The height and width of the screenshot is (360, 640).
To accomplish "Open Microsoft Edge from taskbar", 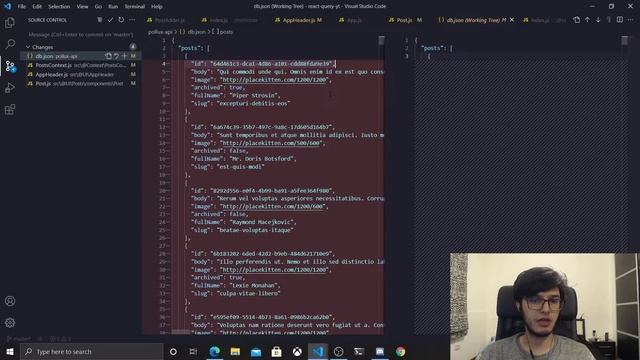I will point(215,351).
